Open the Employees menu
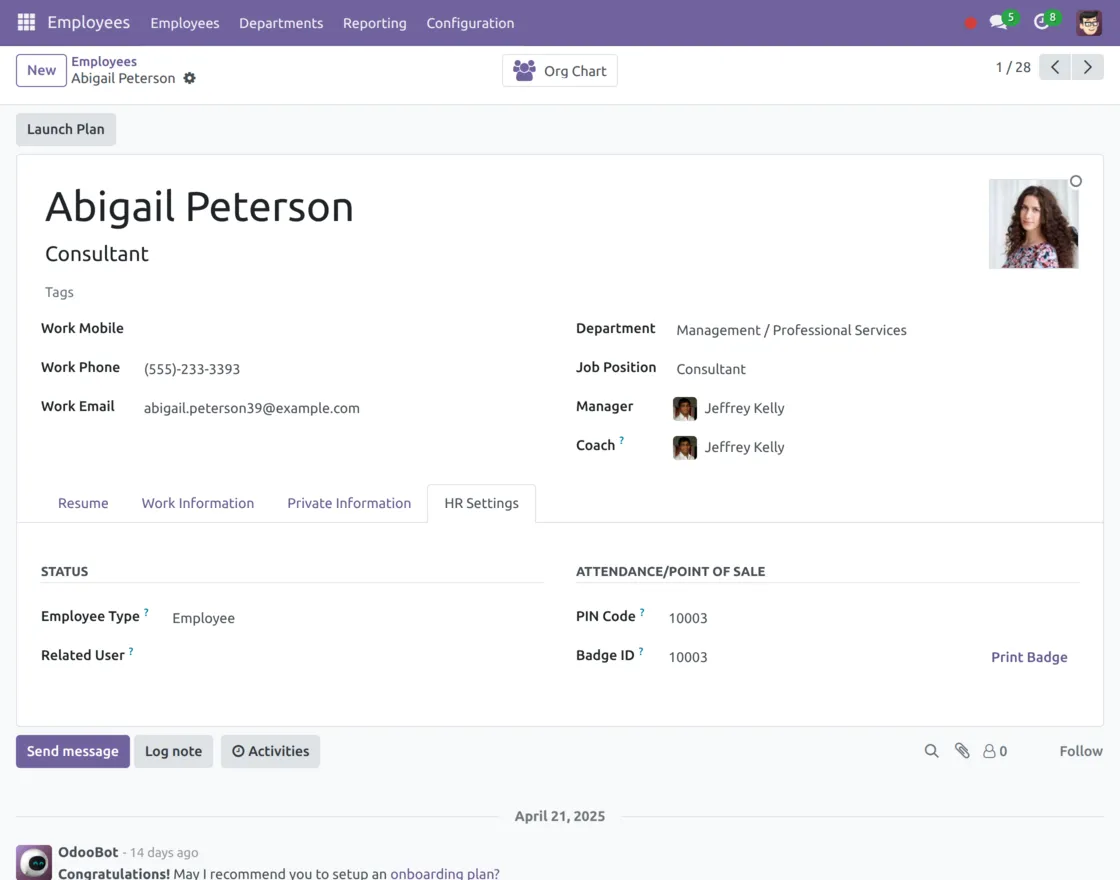The height and width of the screenshot is (880, 1120). pos(185,23)
